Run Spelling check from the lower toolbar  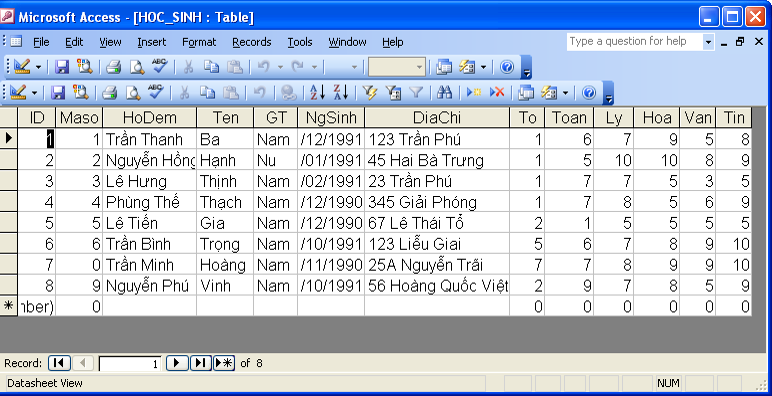click(x=156, y=92)
